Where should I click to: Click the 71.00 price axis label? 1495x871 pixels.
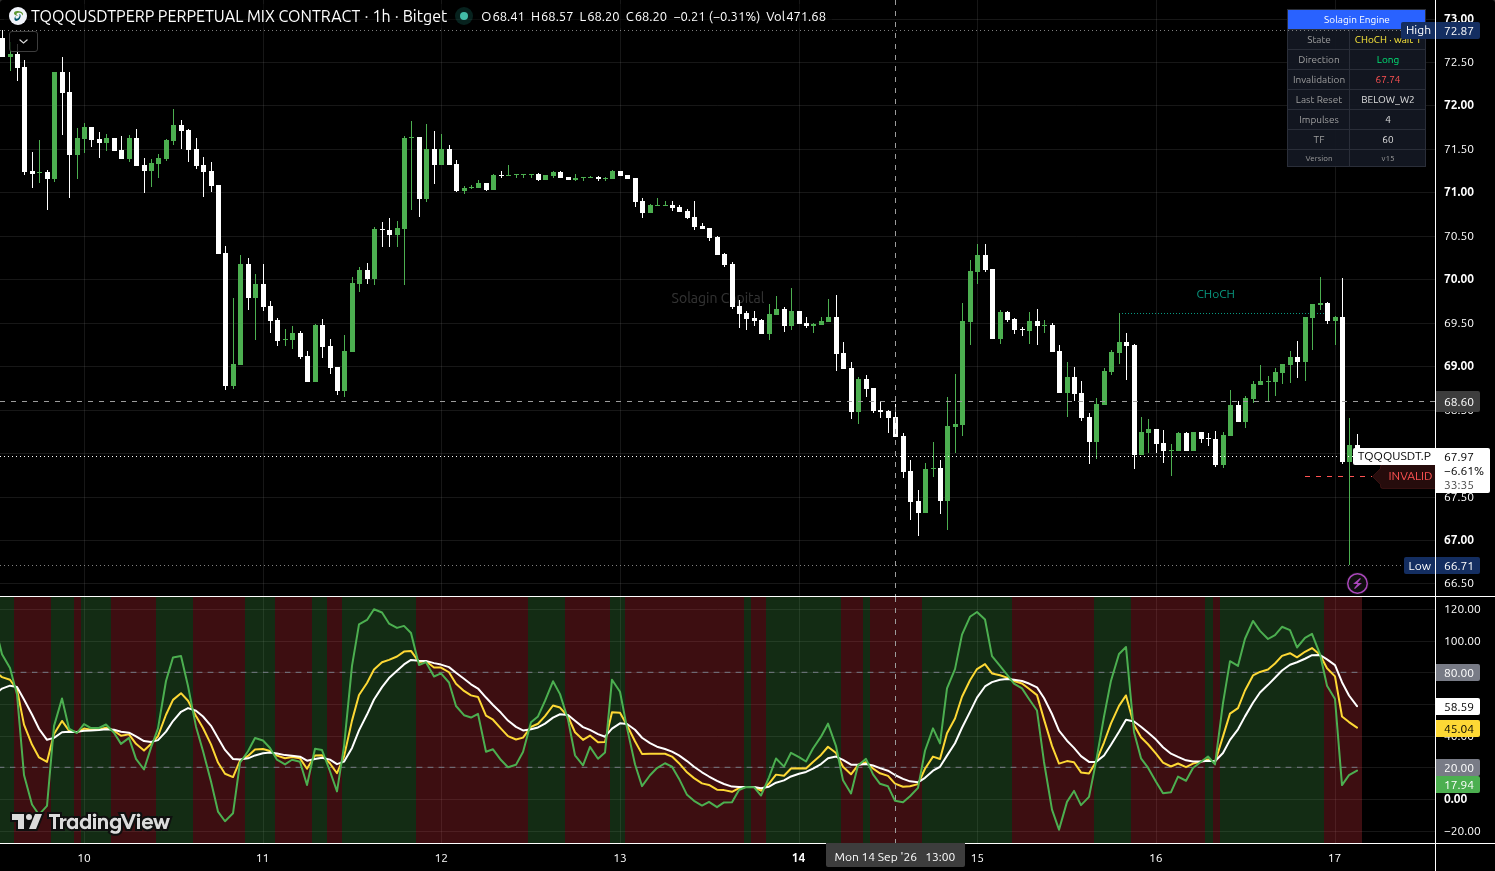1458,192
